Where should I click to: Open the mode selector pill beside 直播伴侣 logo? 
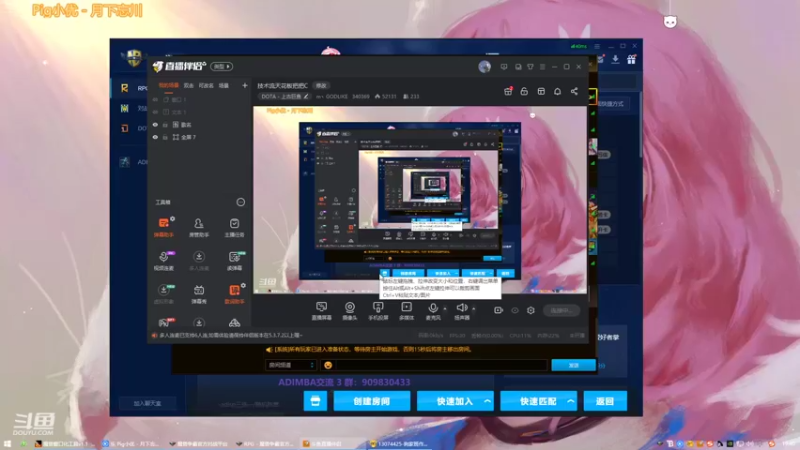pyautogui.click(x=221, y=66)
